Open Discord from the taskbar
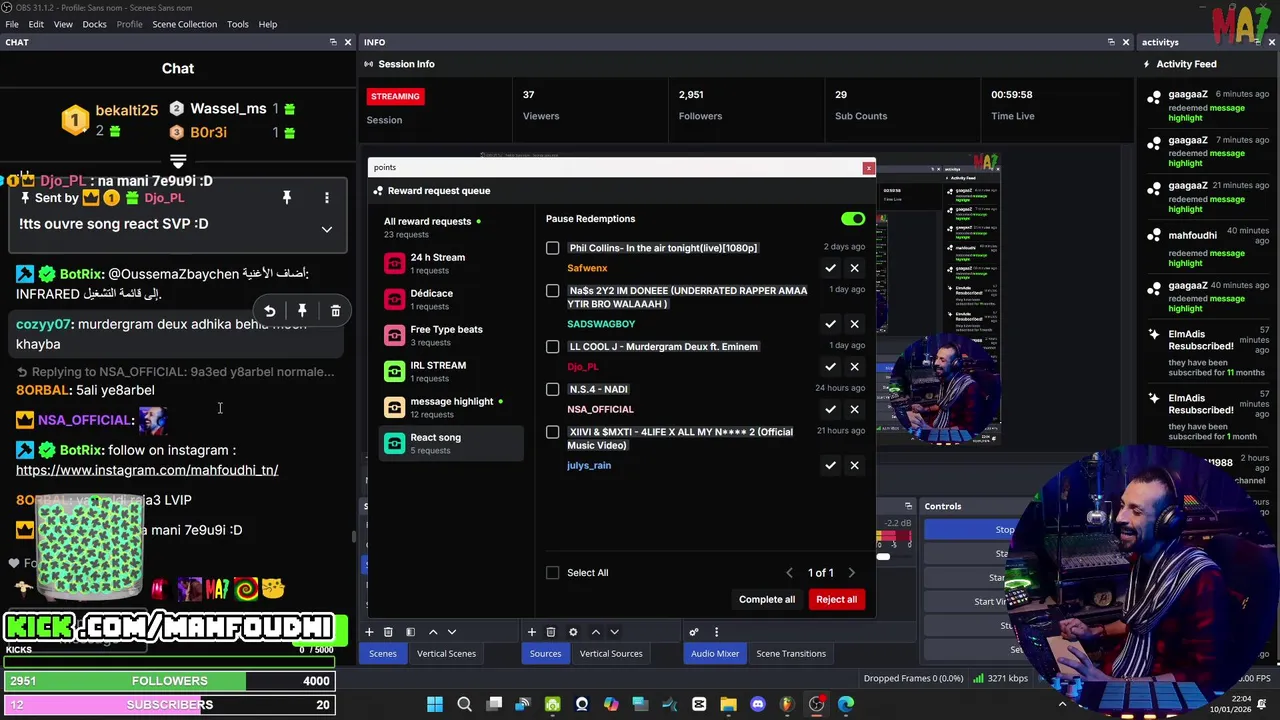The image size is (1280, 720). point(757,704)
